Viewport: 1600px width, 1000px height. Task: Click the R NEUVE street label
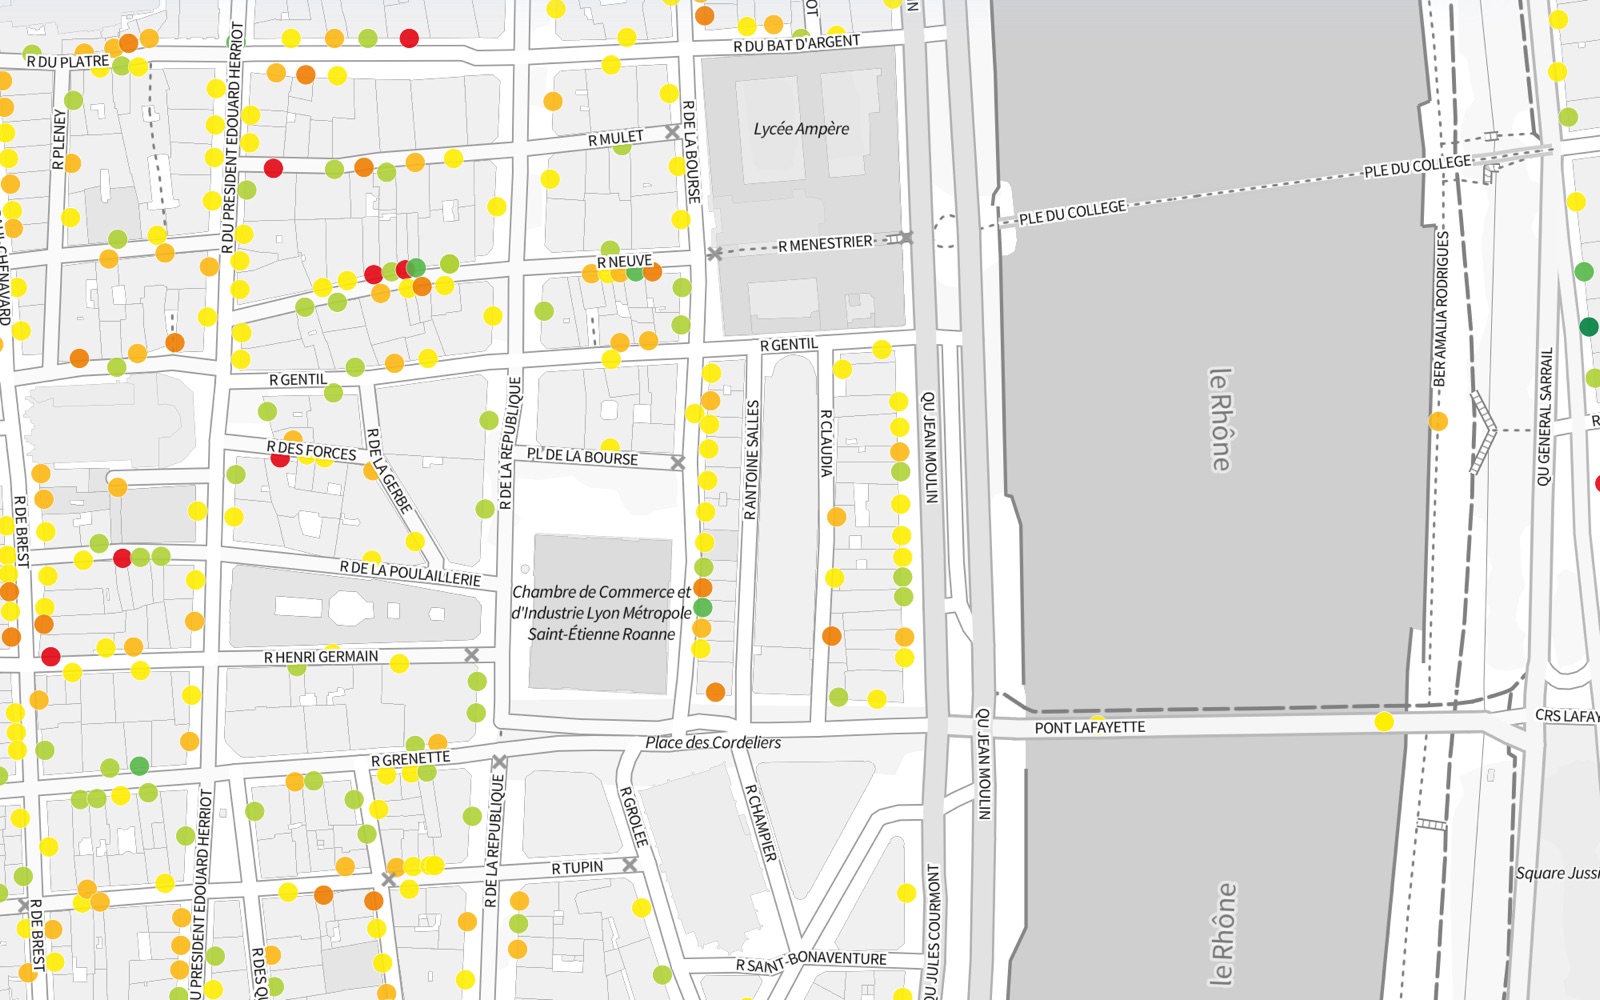624,262
